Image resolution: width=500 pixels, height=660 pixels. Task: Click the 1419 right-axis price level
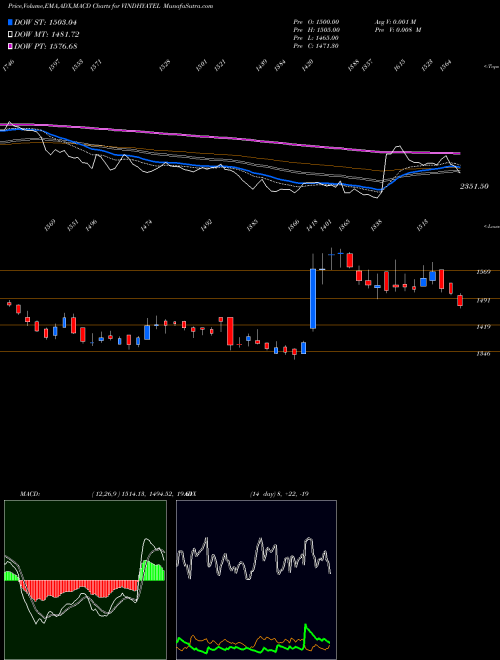[483, 327]
